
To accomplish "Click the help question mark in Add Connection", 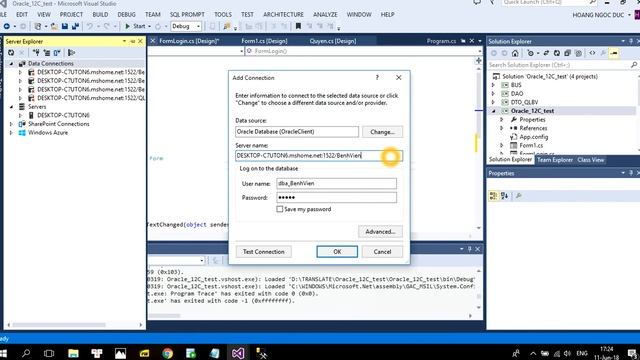I will pos(377,78).
